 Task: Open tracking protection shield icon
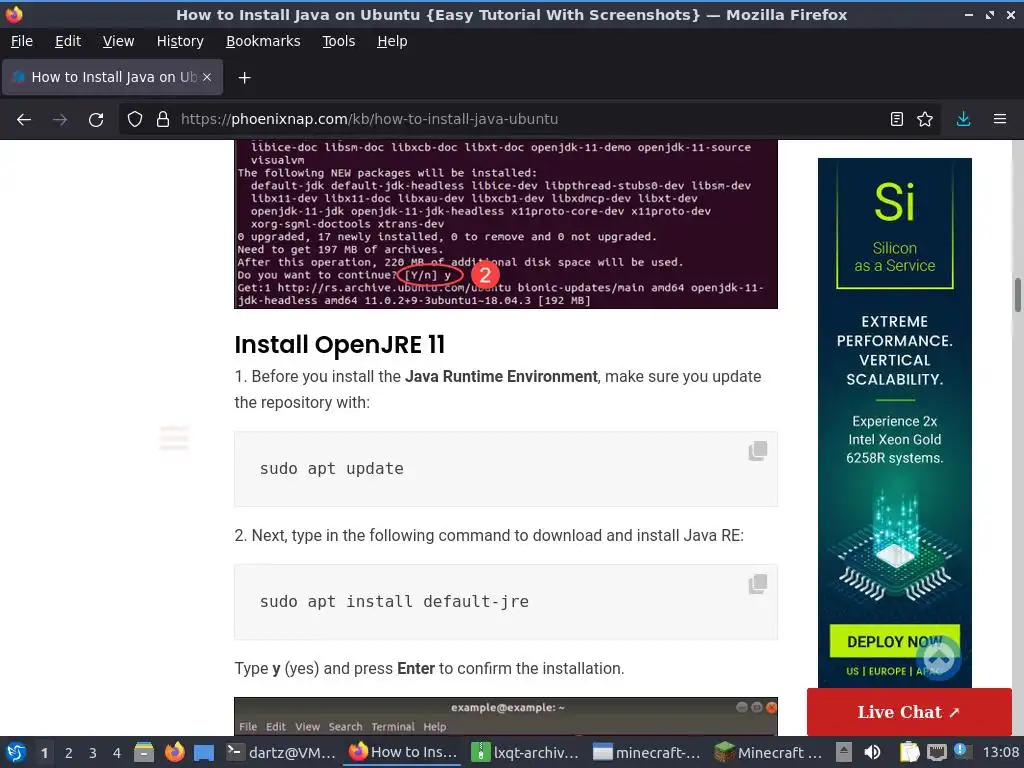click(x=135, y=120)
